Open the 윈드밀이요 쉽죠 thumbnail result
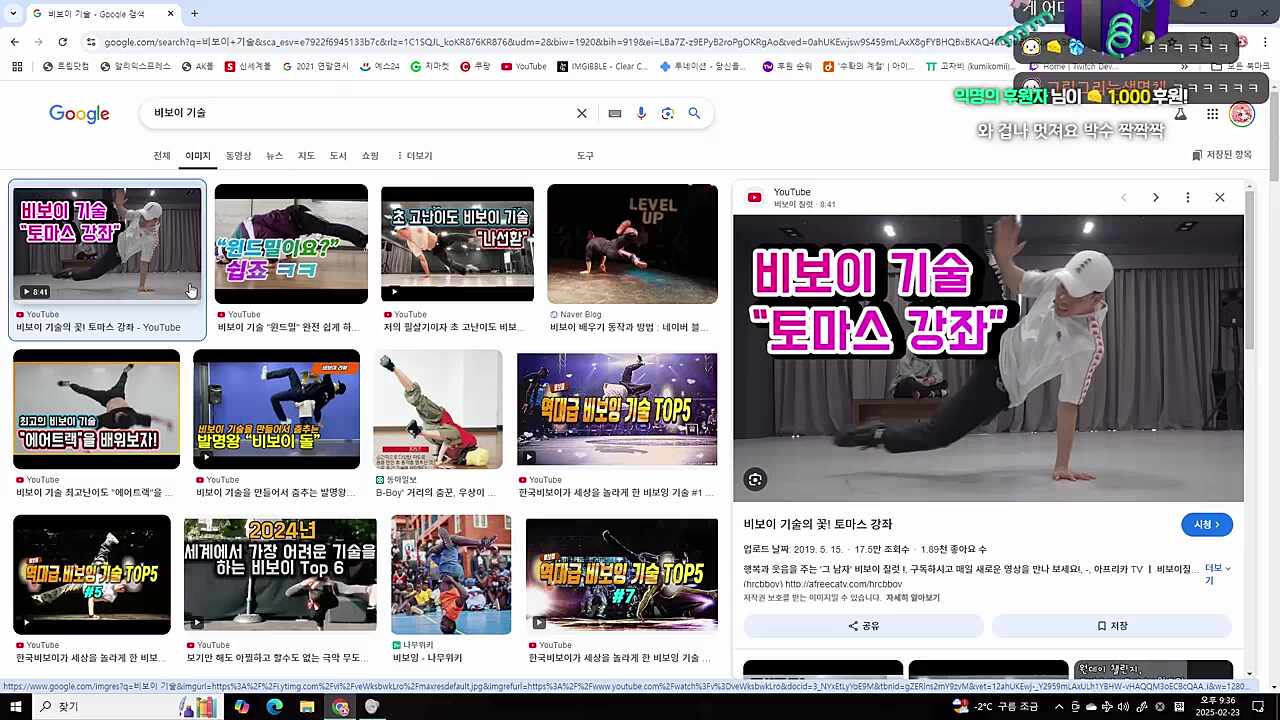The image size is (1280, 720). pos(291,244)
